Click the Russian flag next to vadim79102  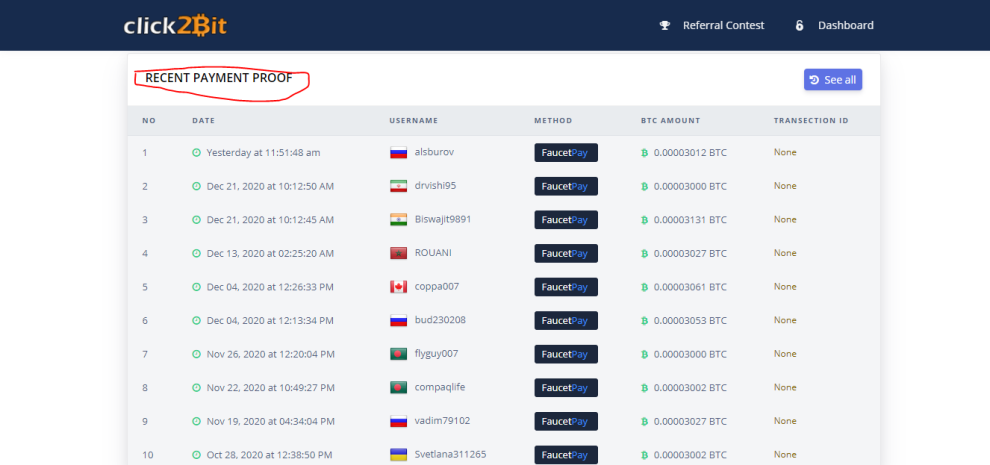point(398,421)
